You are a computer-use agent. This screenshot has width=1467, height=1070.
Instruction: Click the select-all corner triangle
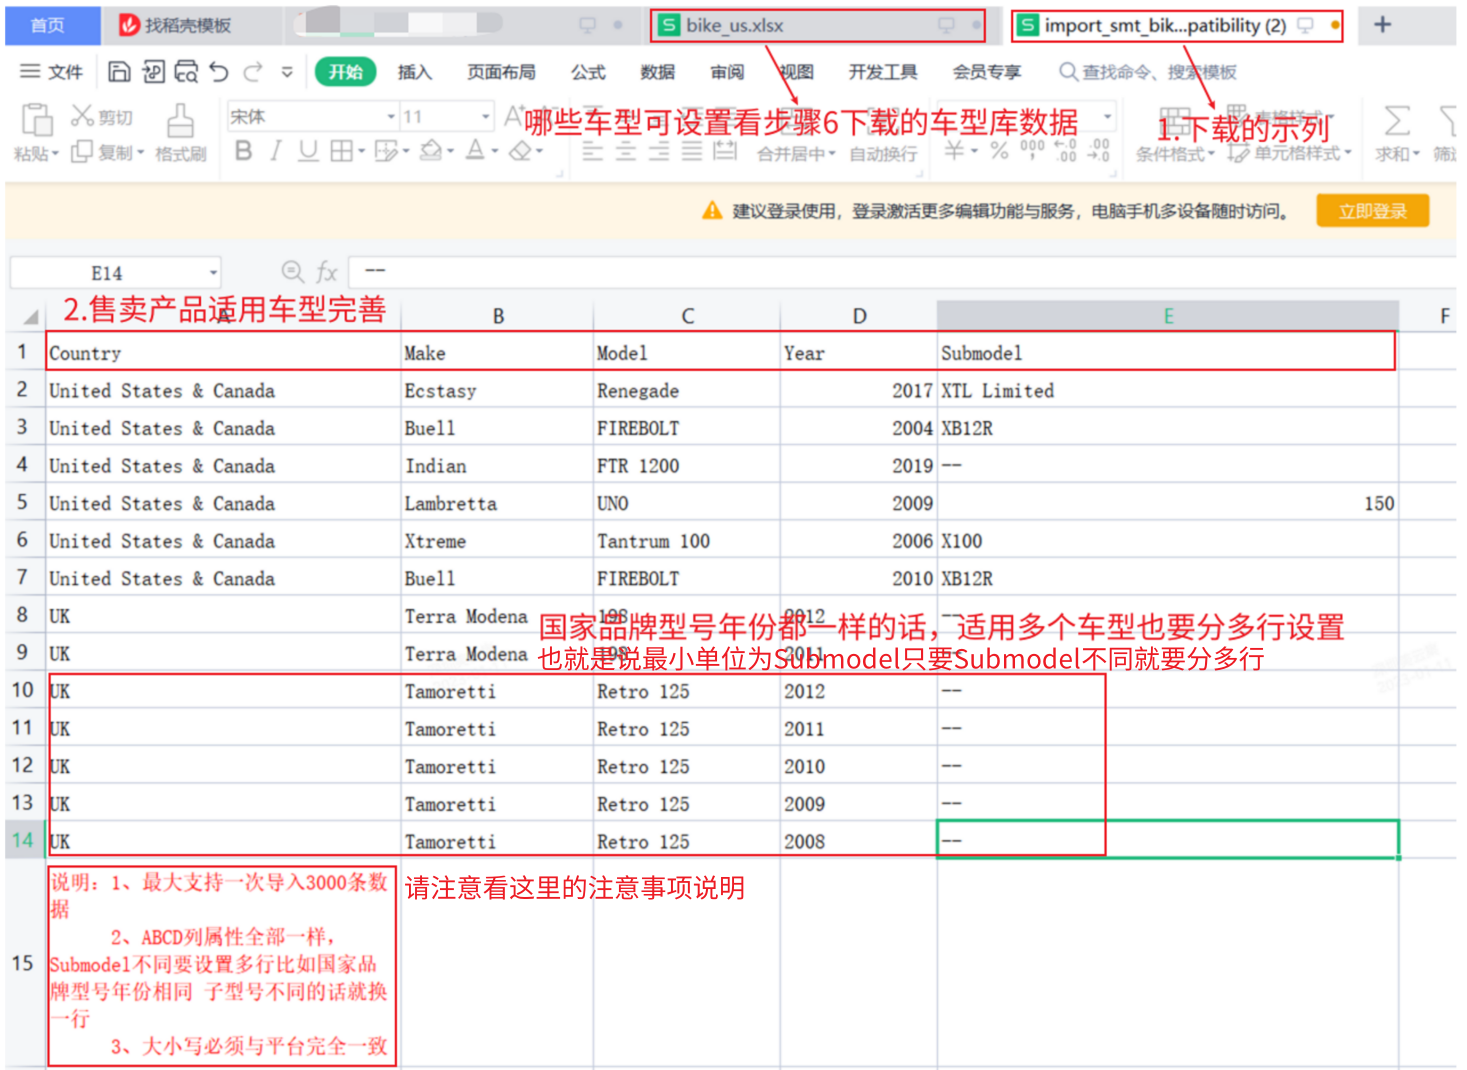click(x=29, y=317)
